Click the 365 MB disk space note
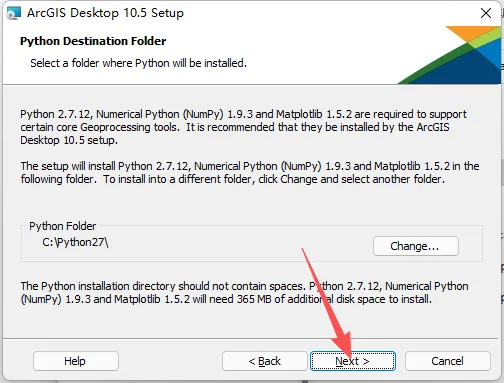 244,293
